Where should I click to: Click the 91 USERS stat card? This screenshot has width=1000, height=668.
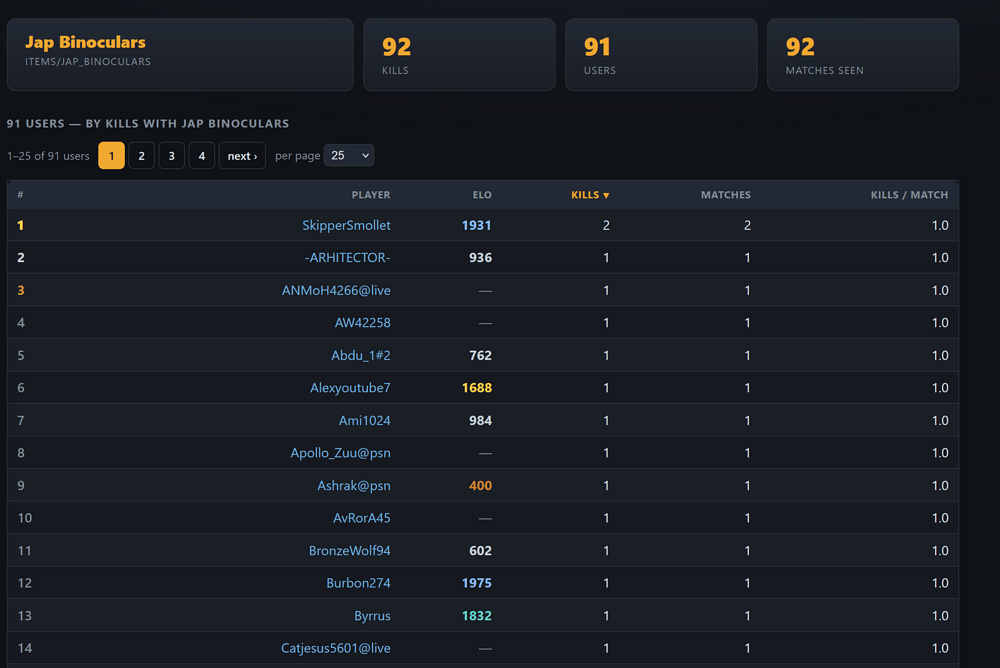(661, 54)
